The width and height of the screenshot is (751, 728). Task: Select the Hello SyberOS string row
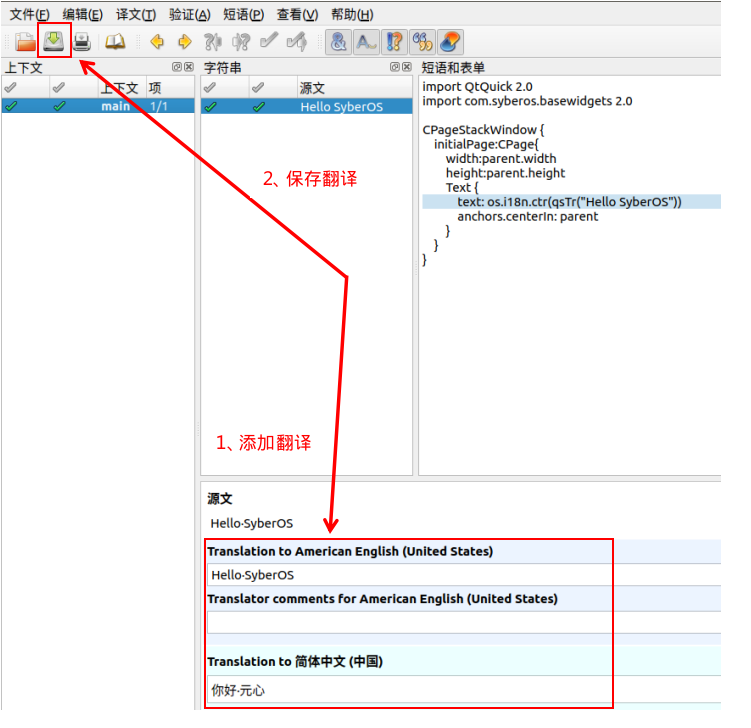coord(341,106)
